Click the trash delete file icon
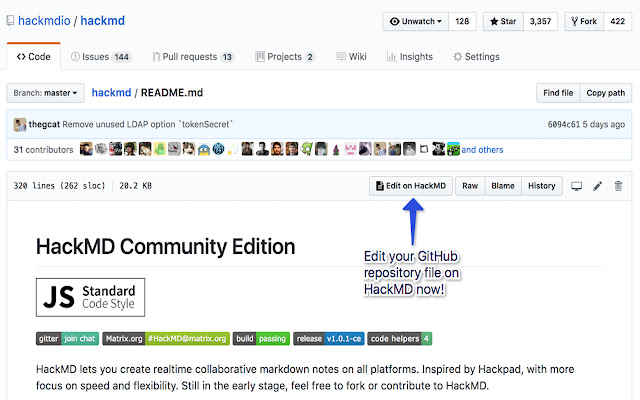The width and height of the screenshot is (640, 400). coord(618,186)
